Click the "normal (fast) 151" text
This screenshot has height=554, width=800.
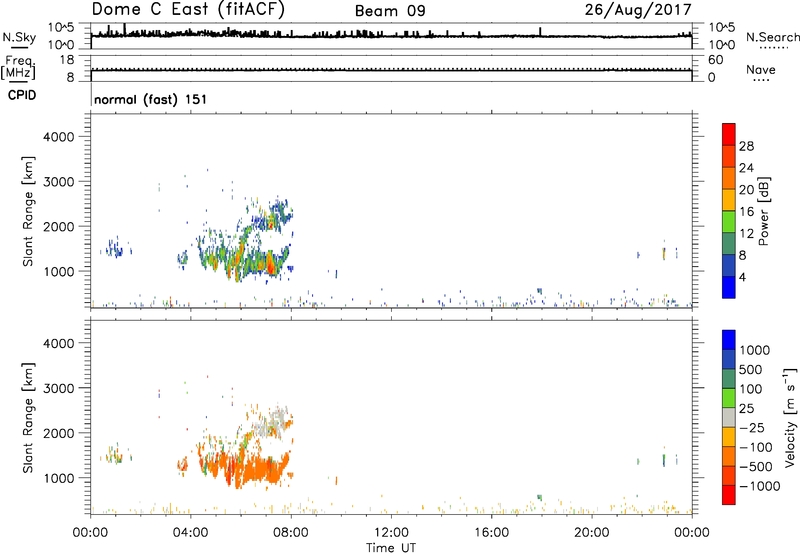pos(151,99)
